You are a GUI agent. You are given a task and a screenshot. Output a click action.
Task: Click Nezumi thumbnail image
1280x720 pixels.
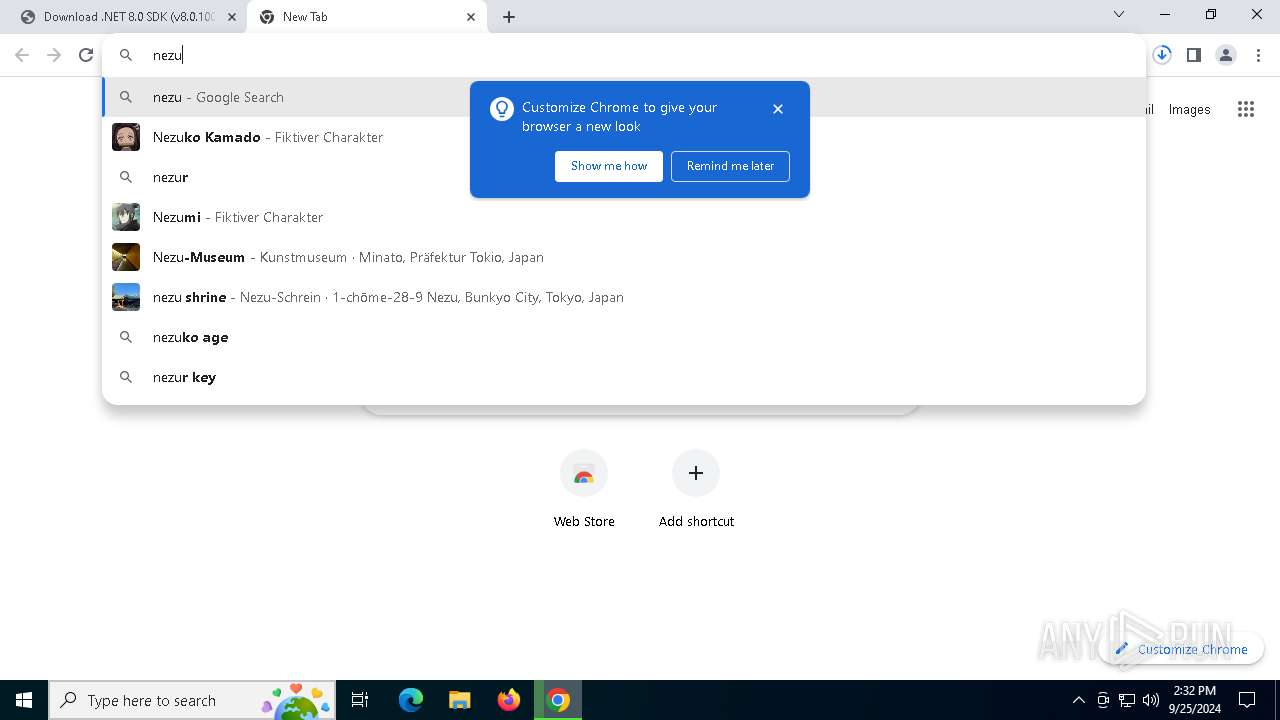[126, 217]
